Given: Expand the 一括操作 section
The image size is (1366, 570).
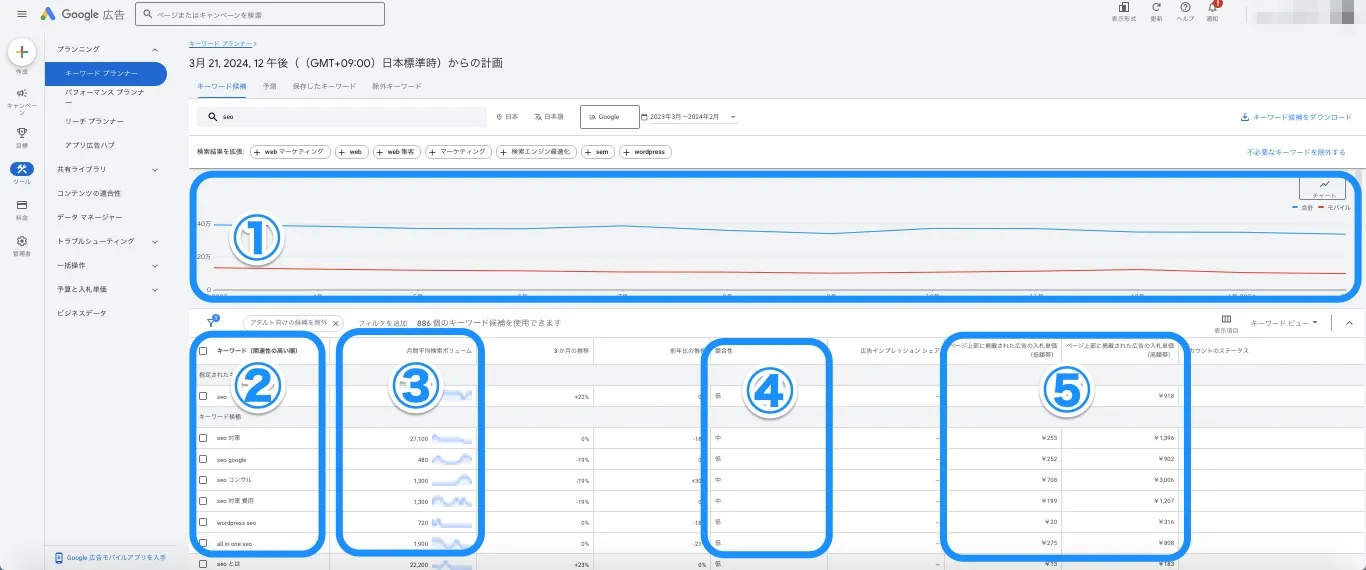Looking at the screenshot, I should pos(155,265).
